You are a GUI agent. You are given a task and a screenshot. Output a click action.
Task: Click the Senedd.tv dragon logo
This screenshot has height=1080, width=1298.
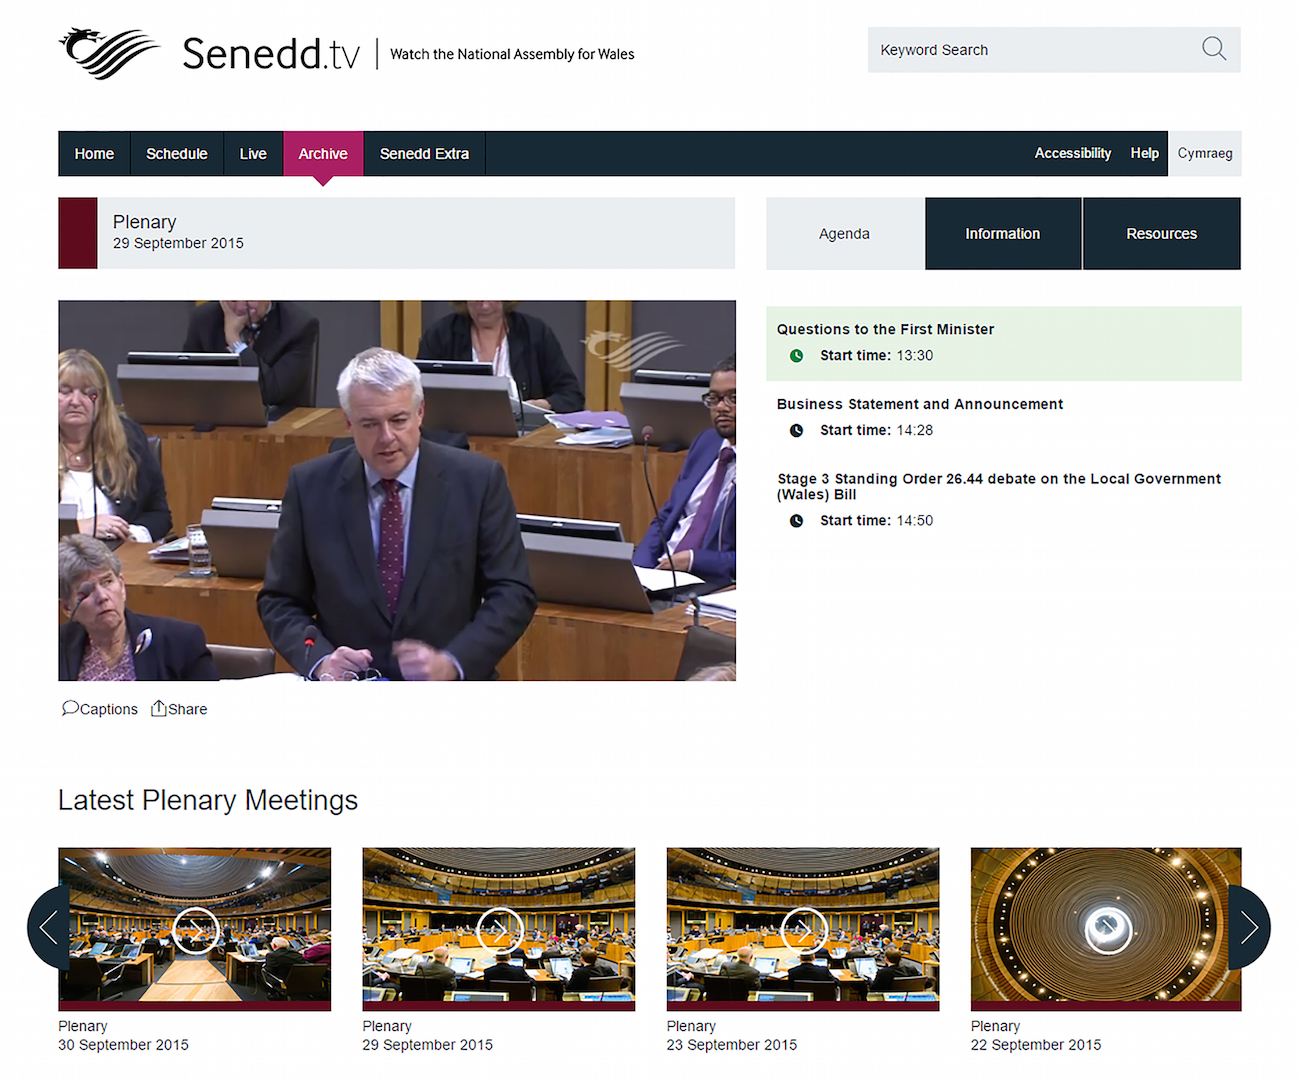pyautogui.click(x=110, y=53)
